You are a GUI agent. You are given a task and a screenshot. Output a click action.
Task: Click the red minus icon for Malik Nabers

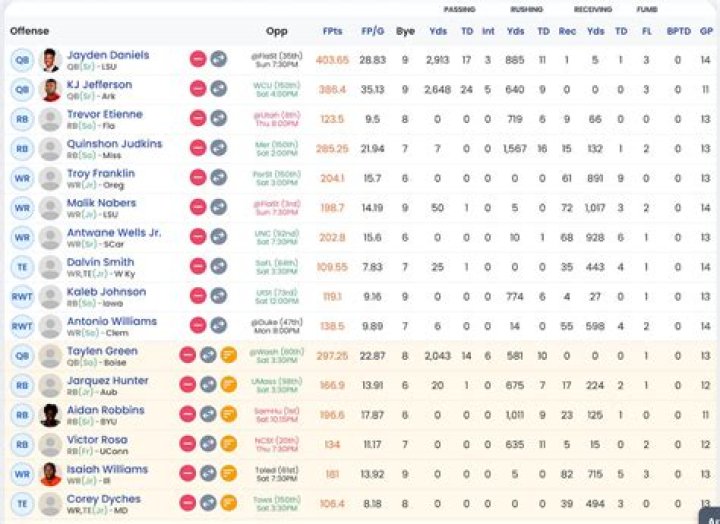coord(198,207)
